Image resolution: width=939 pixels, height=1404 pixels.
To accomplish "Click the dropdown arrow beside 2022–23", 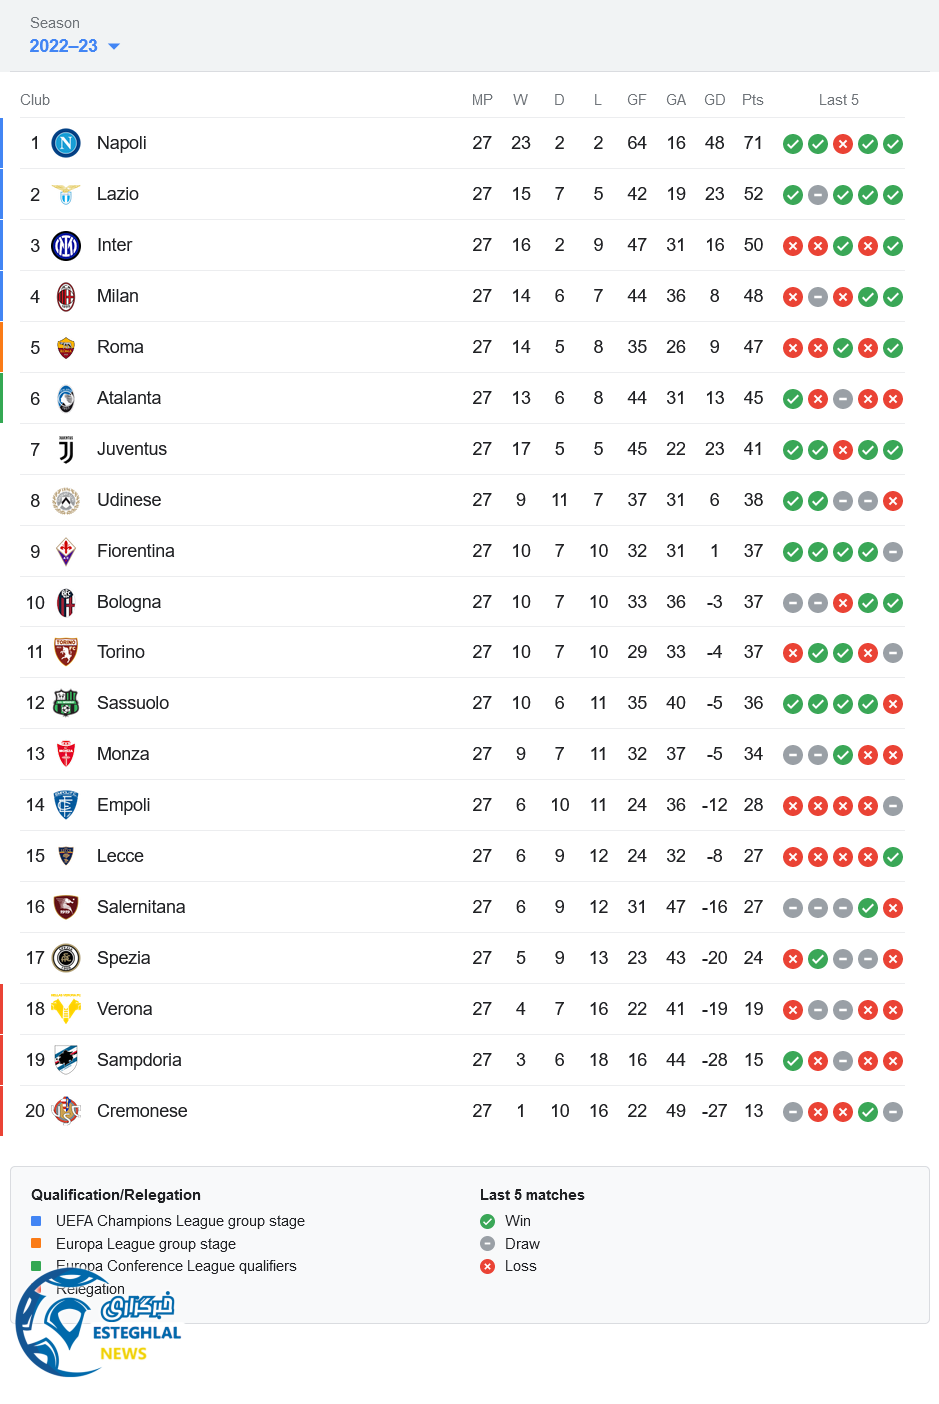I will click(114, 46).
